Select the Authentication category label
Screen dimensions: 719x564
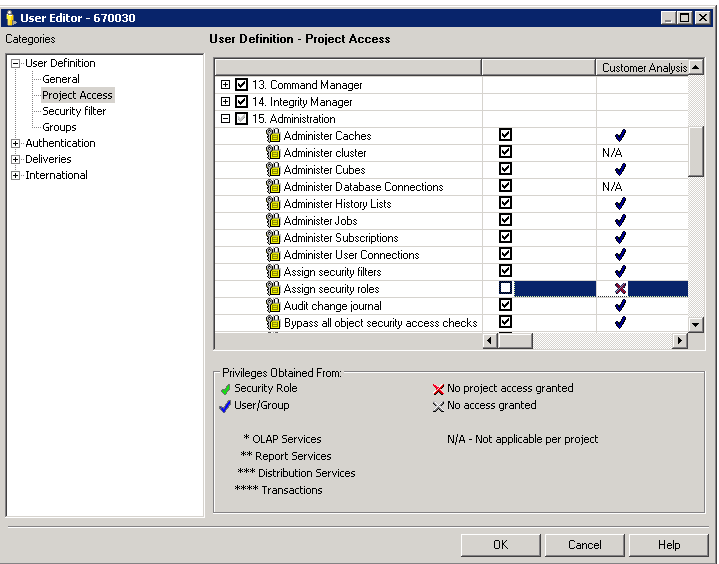pyautogui.click(x=60, y=143)
